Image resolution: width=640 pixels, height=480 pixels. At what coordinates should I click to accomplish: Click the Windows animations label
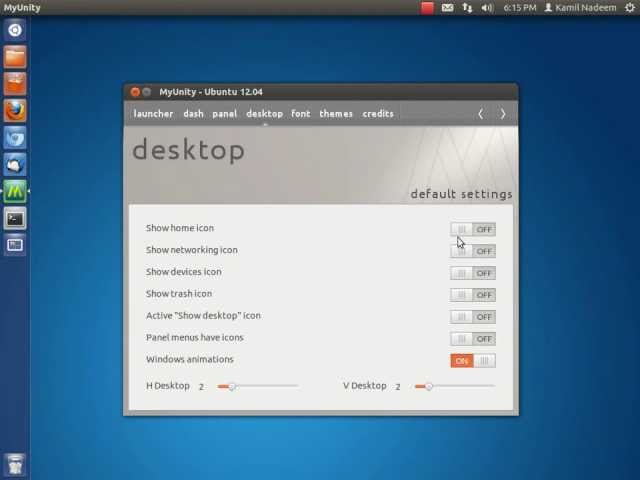tap(190, 359)
